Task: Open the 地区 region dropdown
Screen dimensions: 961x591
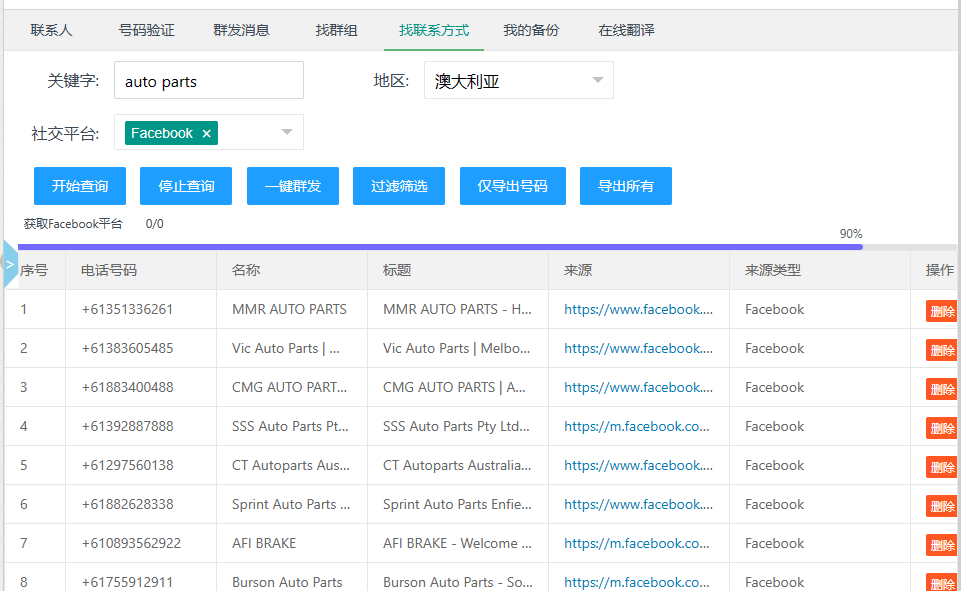Action: (x=518, y=80)
